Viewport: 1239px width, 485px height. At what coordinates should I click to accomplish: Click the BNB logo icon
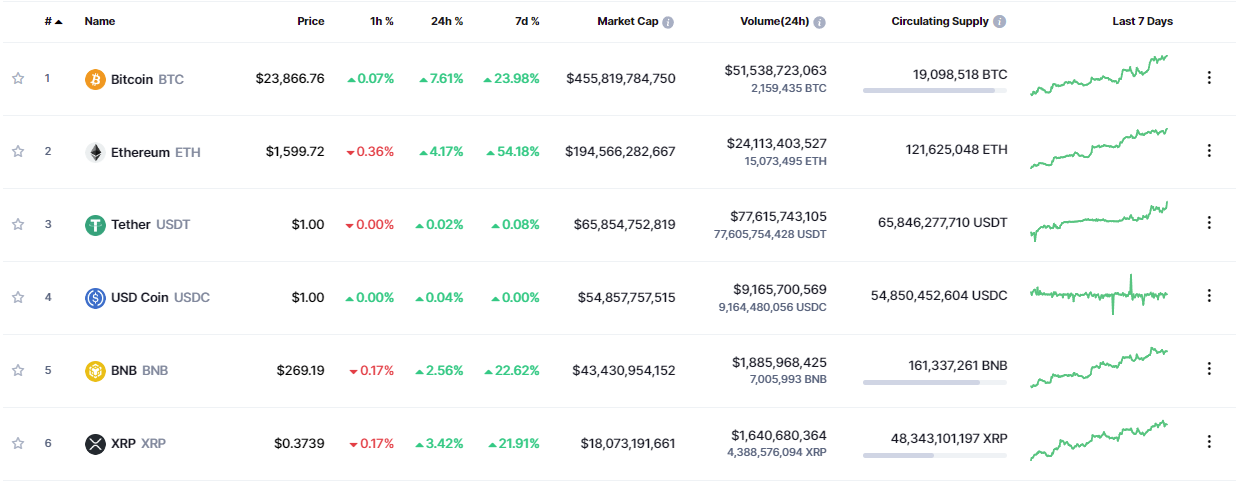pyautogui.click(x=95, y=370)
